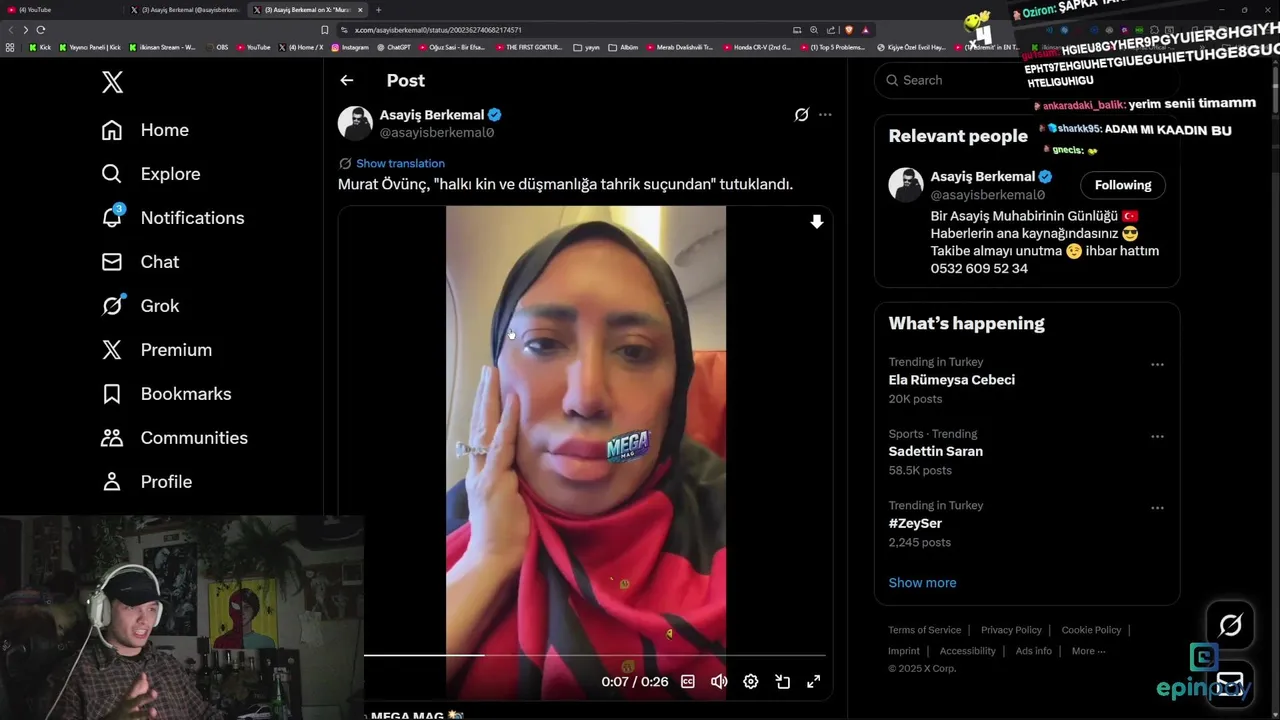The width and height of the screenshot is (1280, 720).
Task: Toggle video closed captions
Action: click(x=688, y=682)
